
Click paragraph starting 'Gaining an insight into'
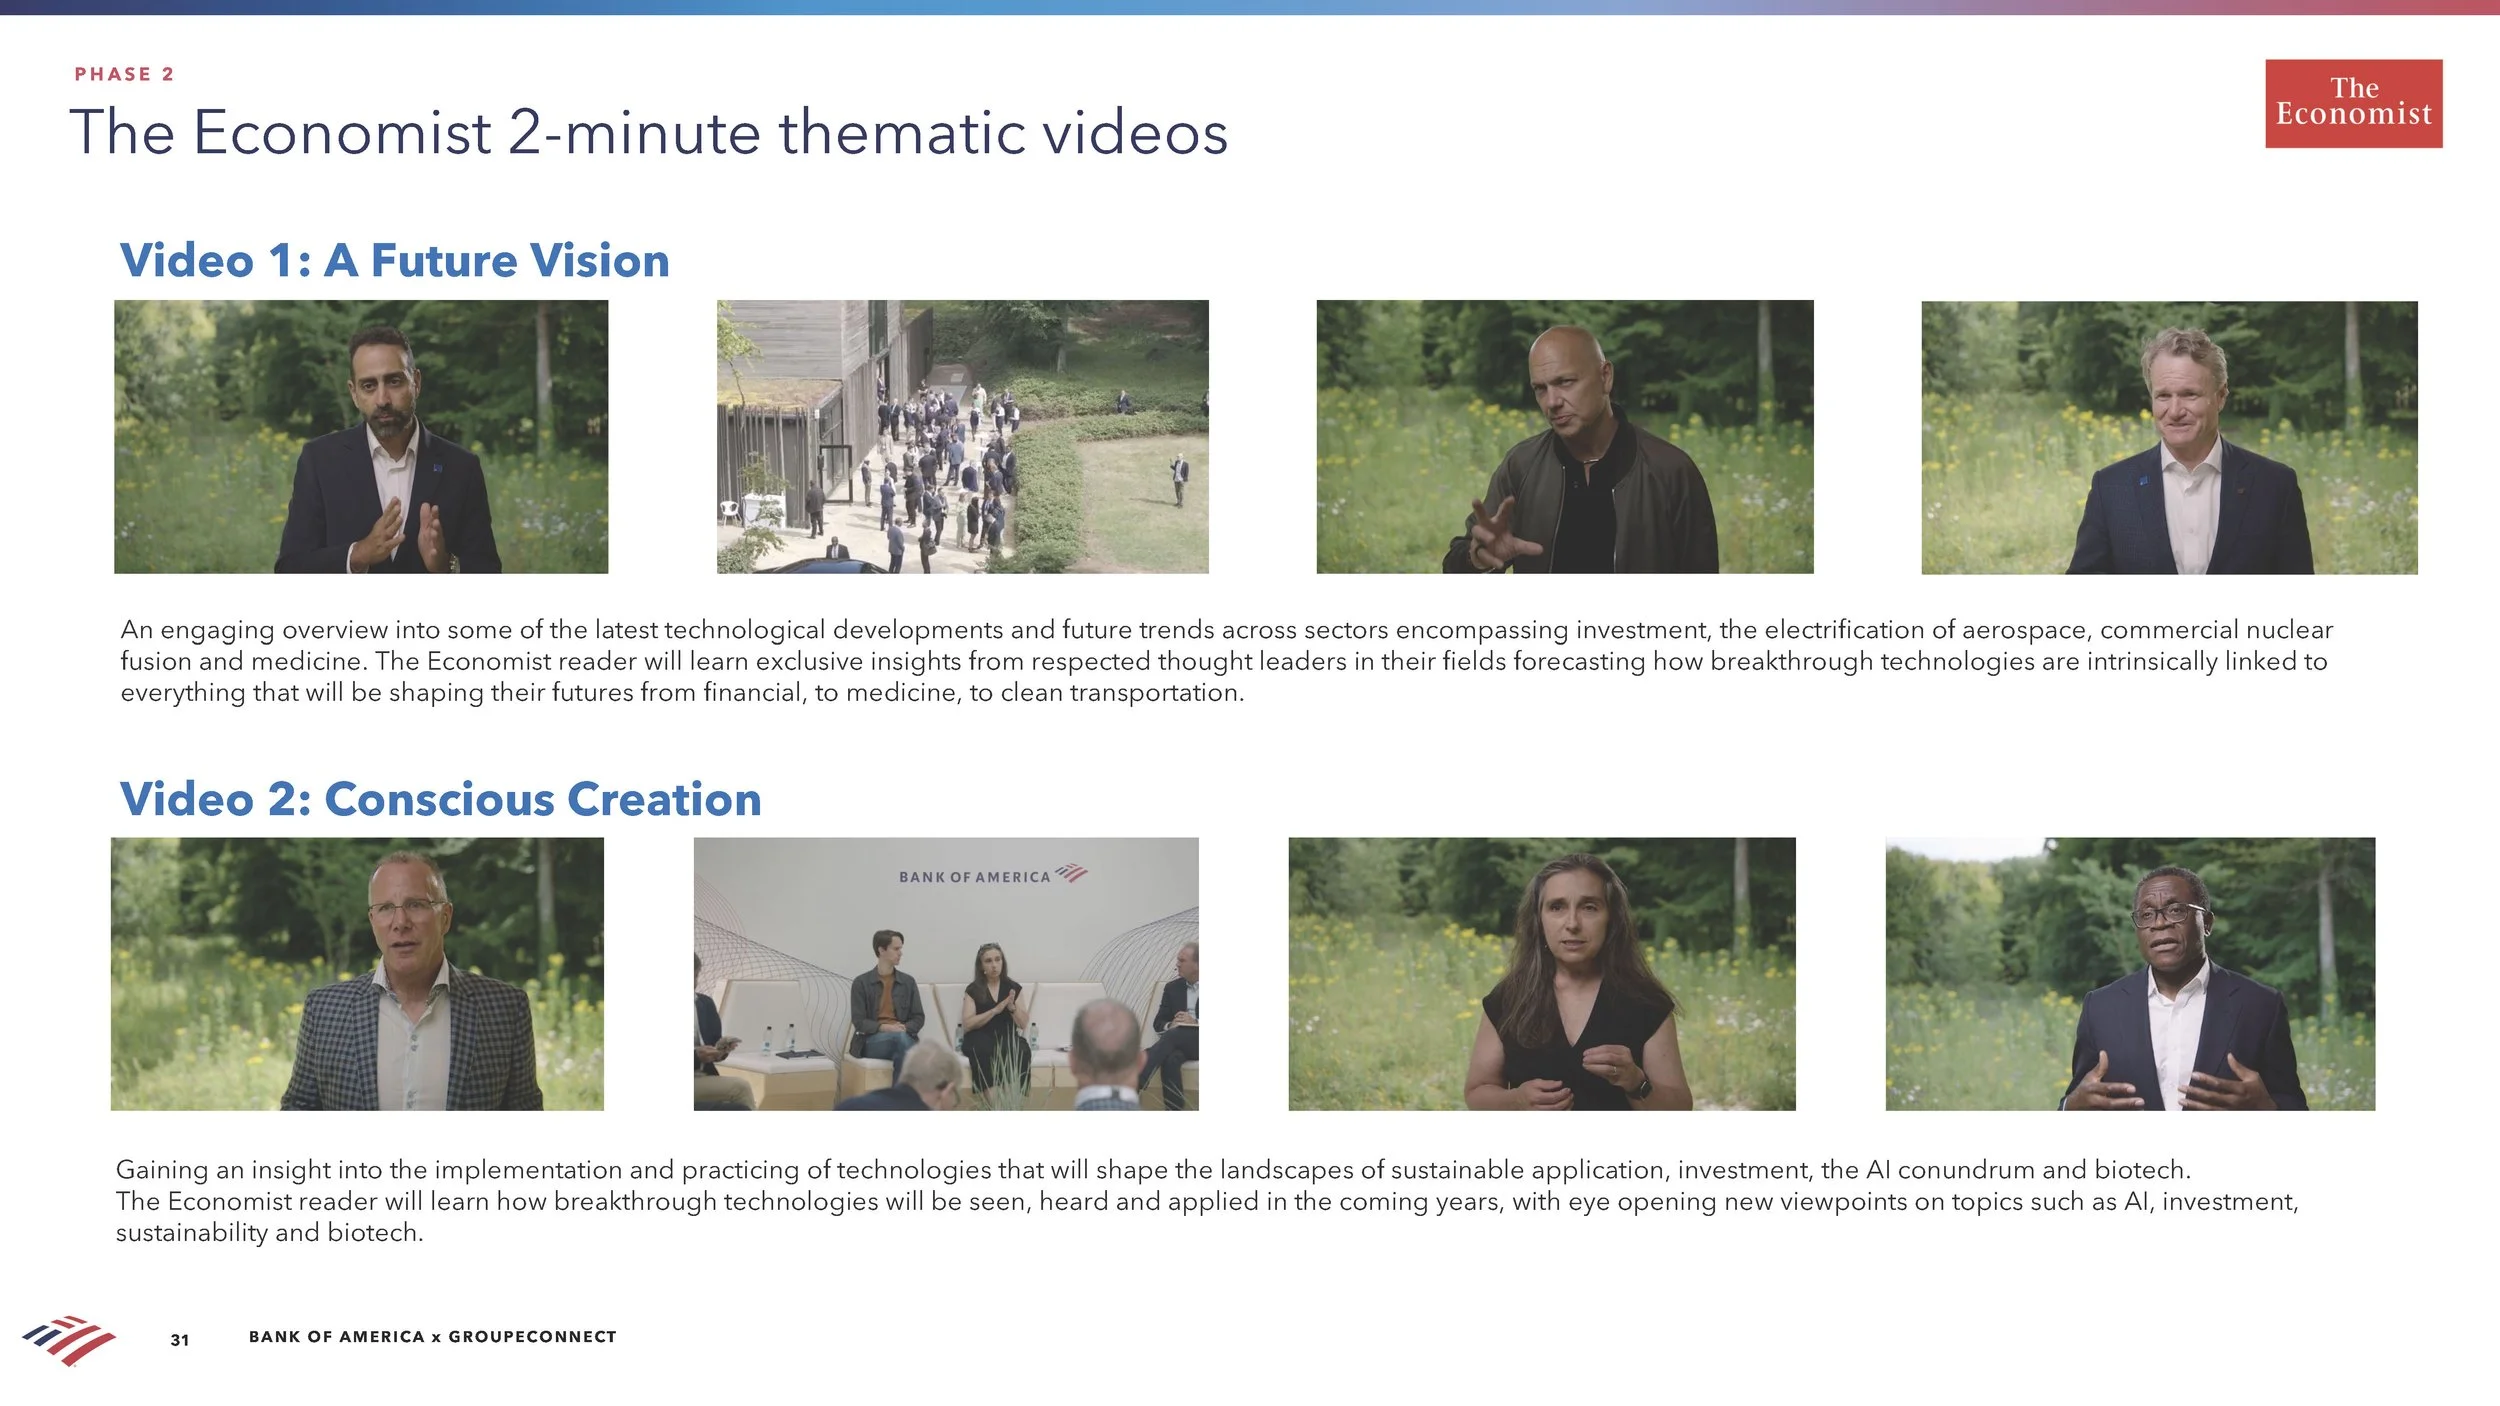tap(1207, 1201)
